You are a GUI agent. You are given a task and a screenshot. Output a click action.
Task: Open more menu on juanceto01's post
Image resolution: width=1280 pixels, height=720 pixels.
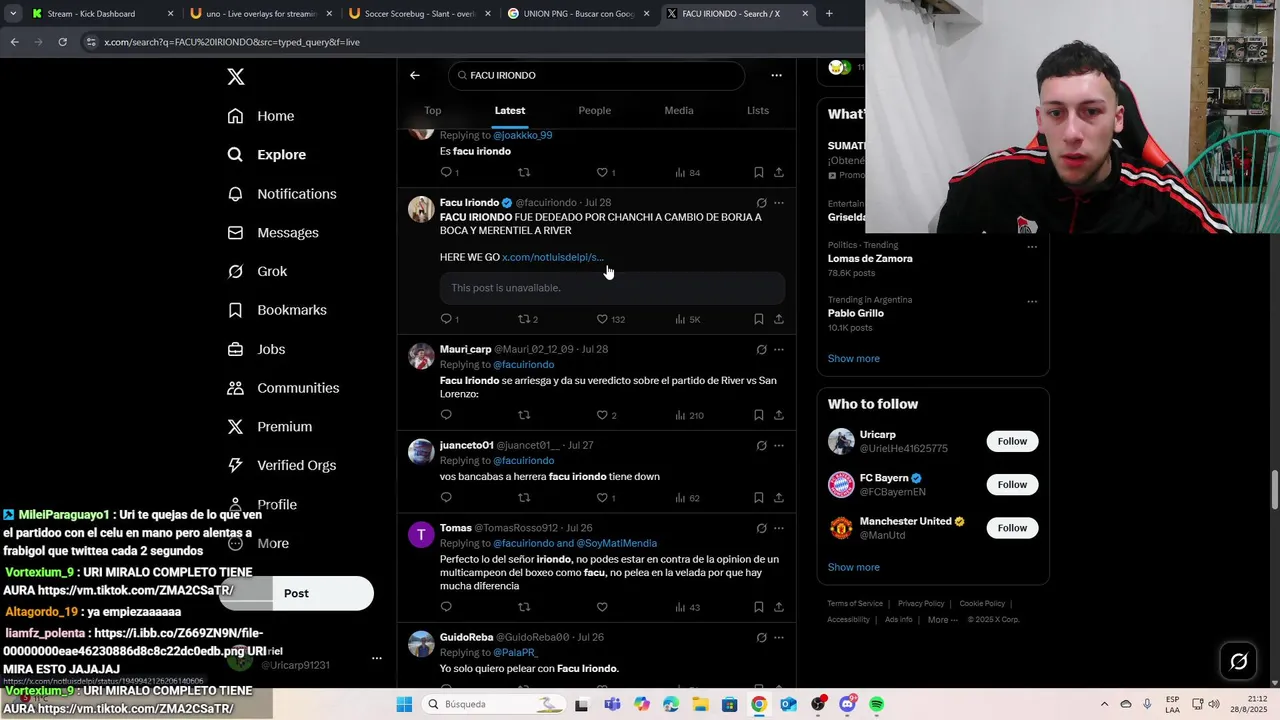(779, 446)
